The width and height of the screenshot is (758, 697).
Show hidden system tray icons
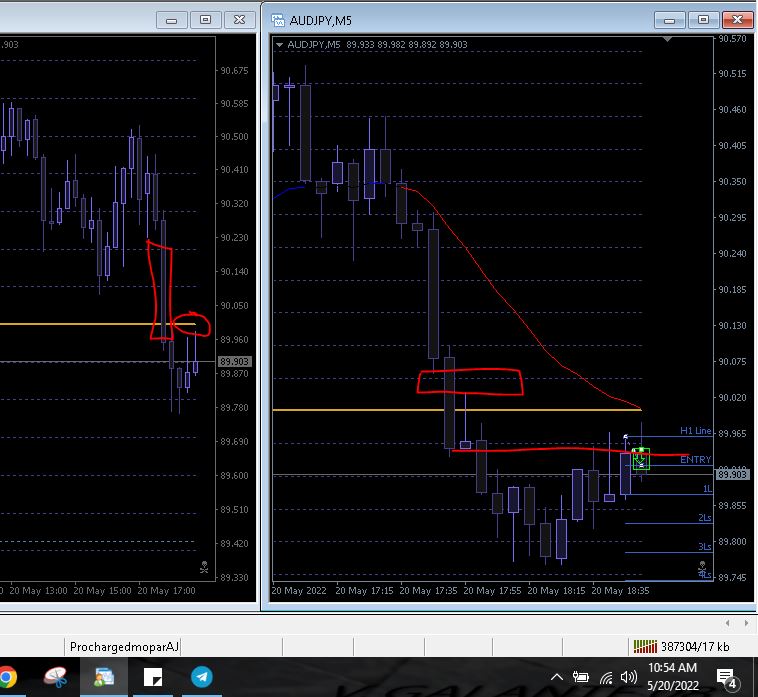pyautogui.click(x=556, y=678)
